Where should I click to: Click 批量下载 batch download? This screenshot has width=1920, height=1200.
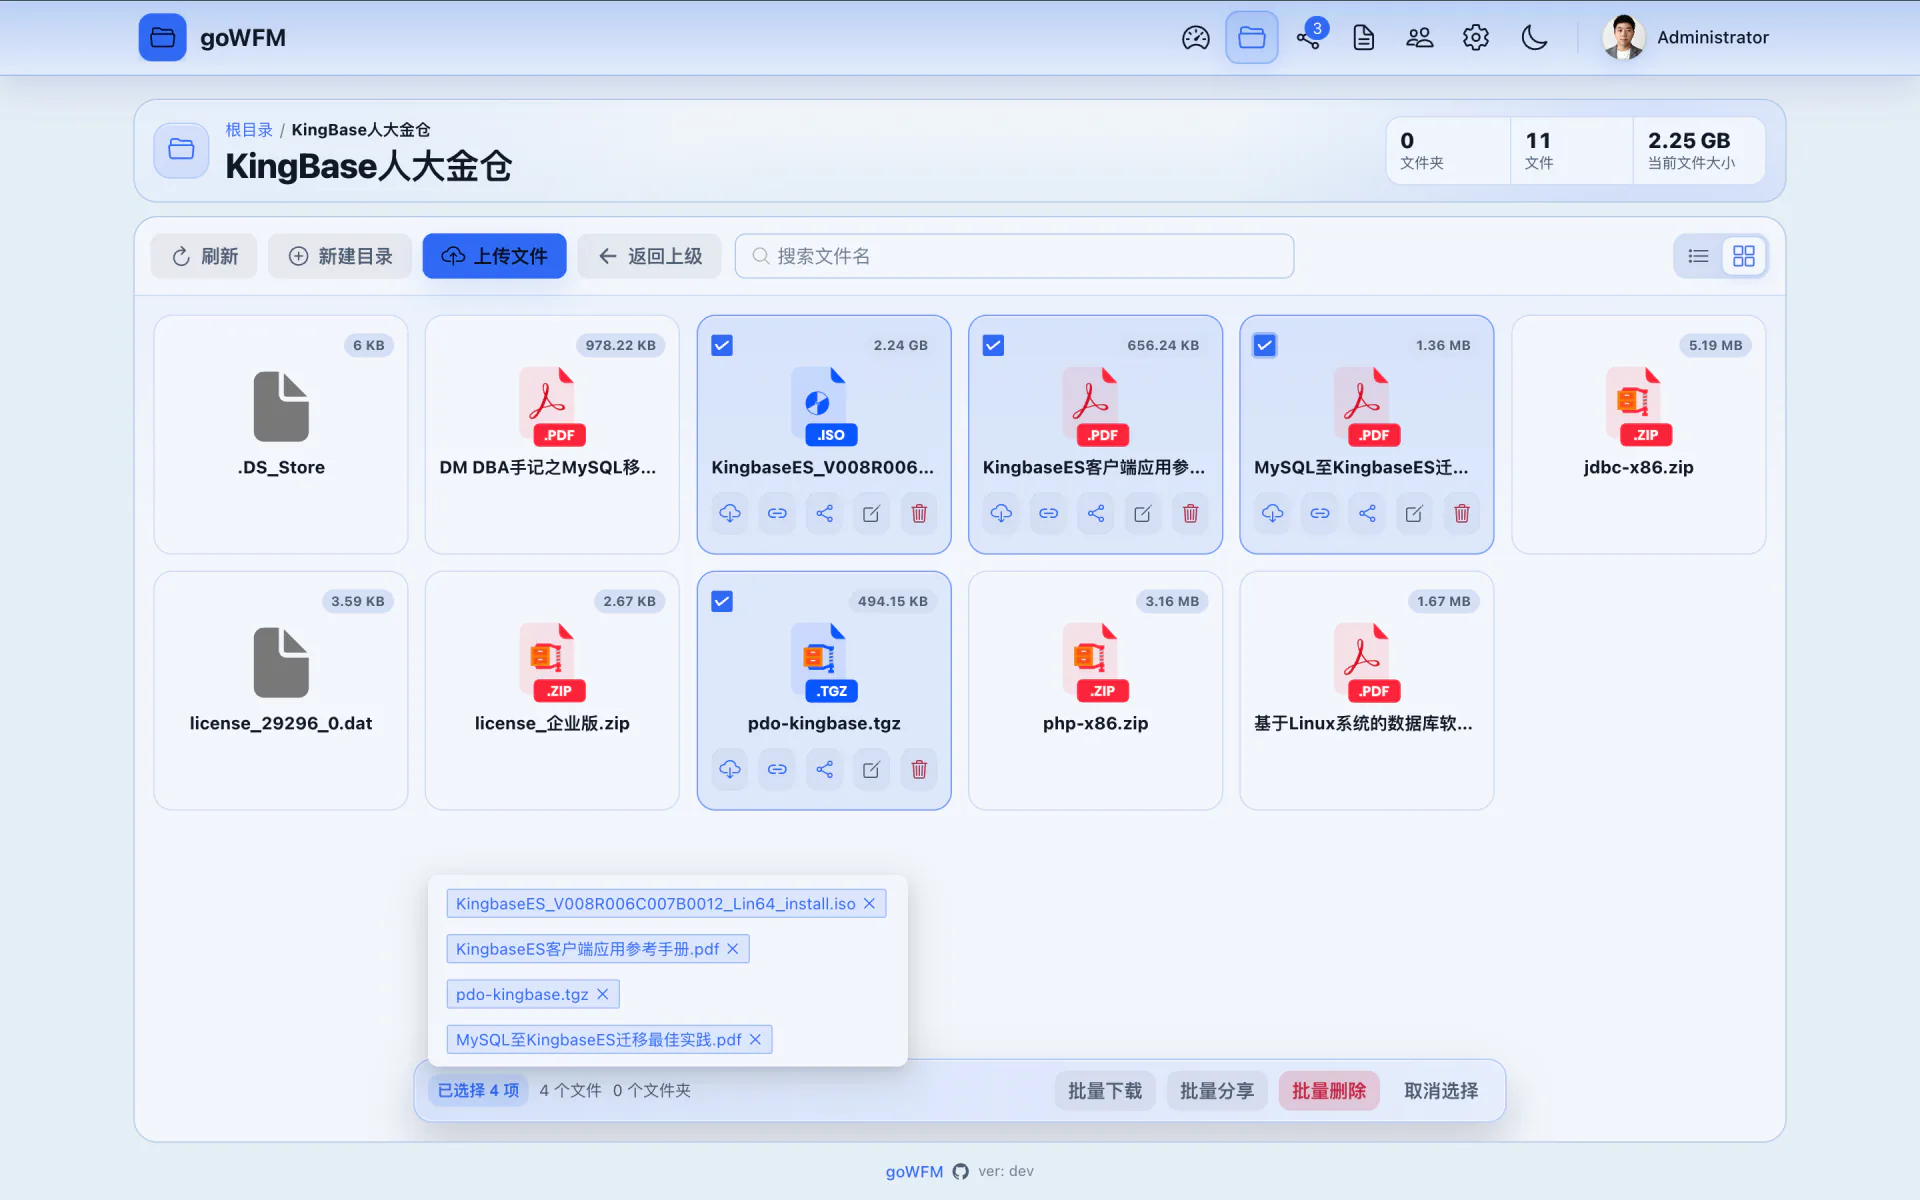[x=1105, y=1091]
